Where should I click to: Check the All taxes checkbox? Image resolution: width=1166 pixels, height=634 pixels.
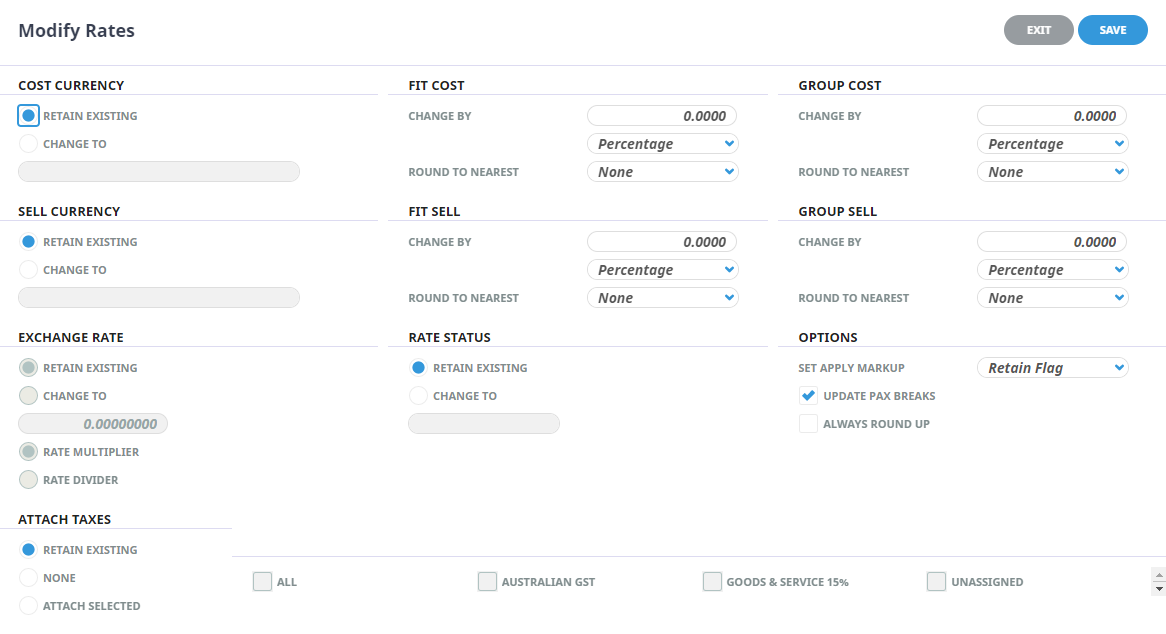tap(262, 582)
